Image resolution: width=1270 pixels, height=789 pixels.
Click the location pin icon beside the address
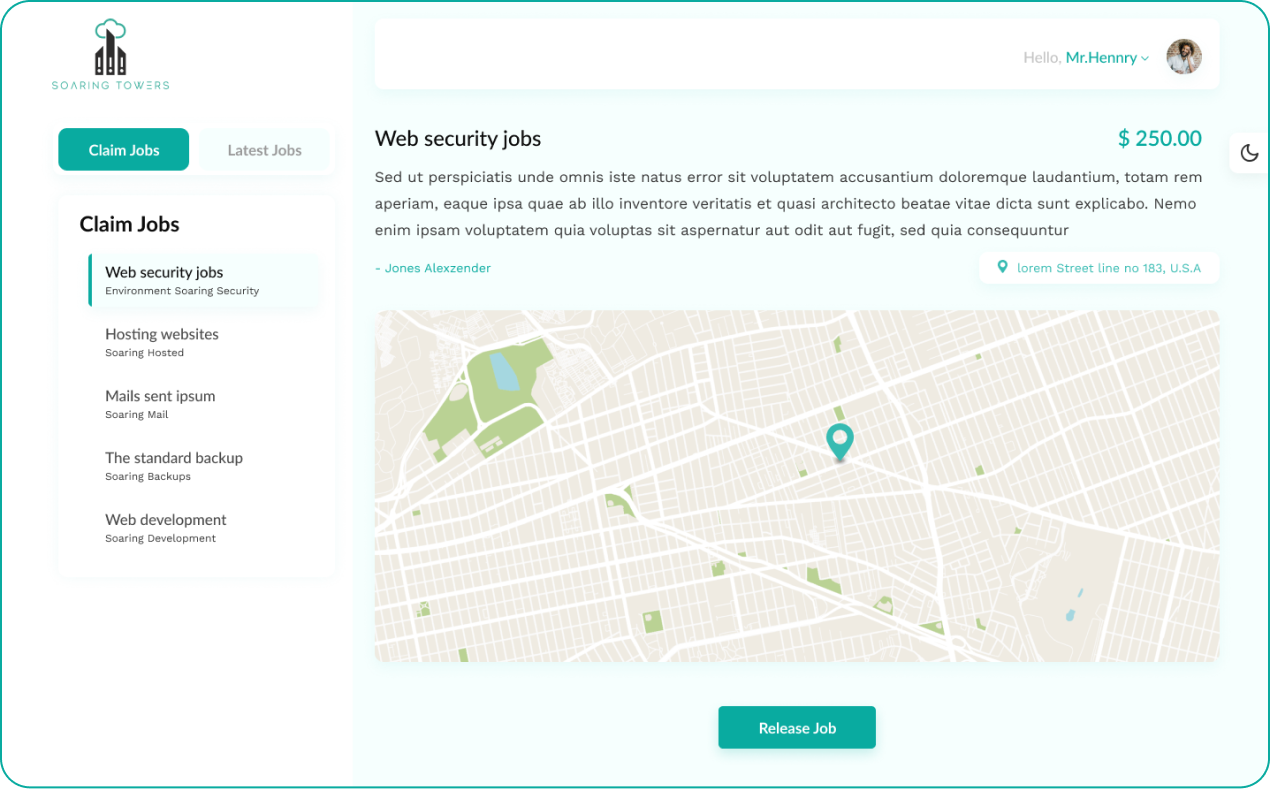[1002, 267]
